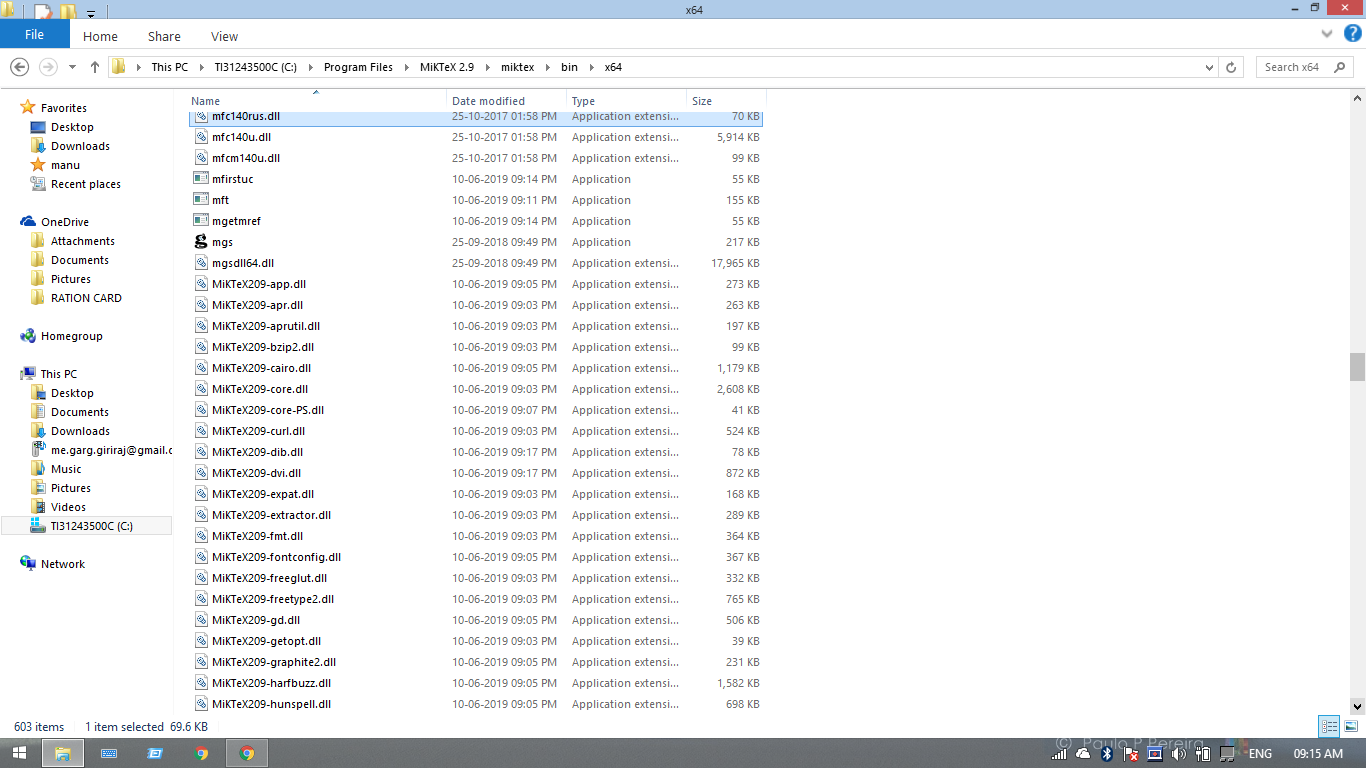Open the Home ribbon tab

pyautogui.click(x=100, y=36)
